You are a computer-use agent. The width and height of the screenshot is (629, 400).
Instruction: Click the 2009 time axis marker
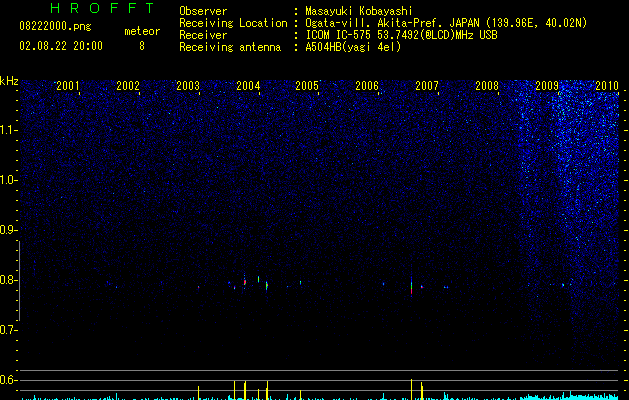(547, 85)
